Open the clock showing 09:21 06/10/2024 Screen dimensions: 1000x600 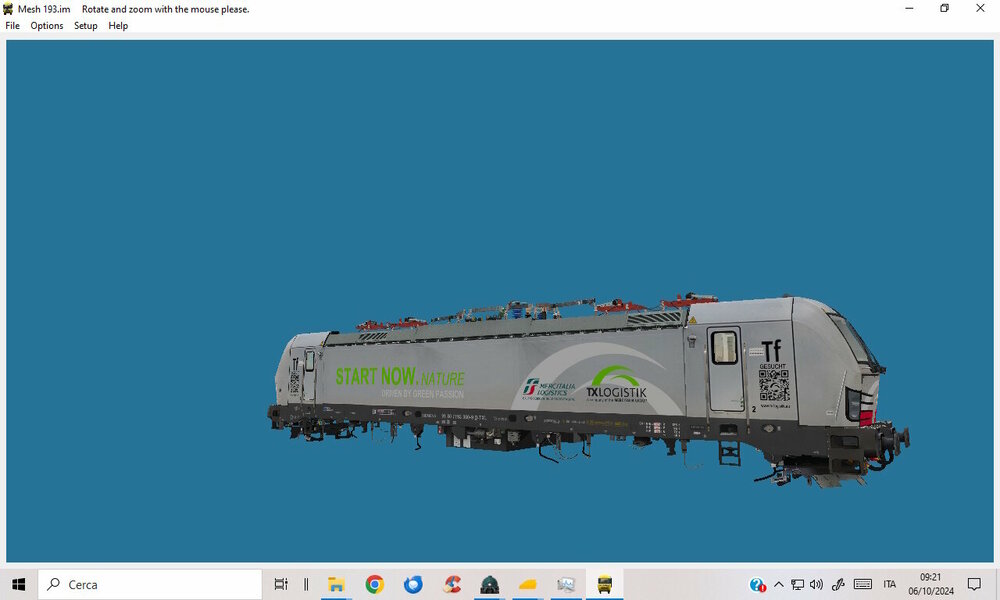931,584
